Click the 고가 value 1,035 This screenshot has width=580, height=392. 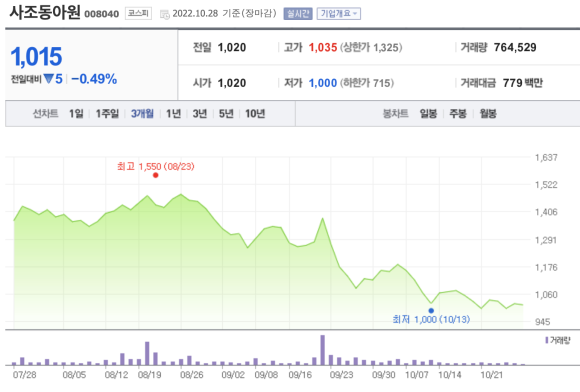(x=323, y=47)
